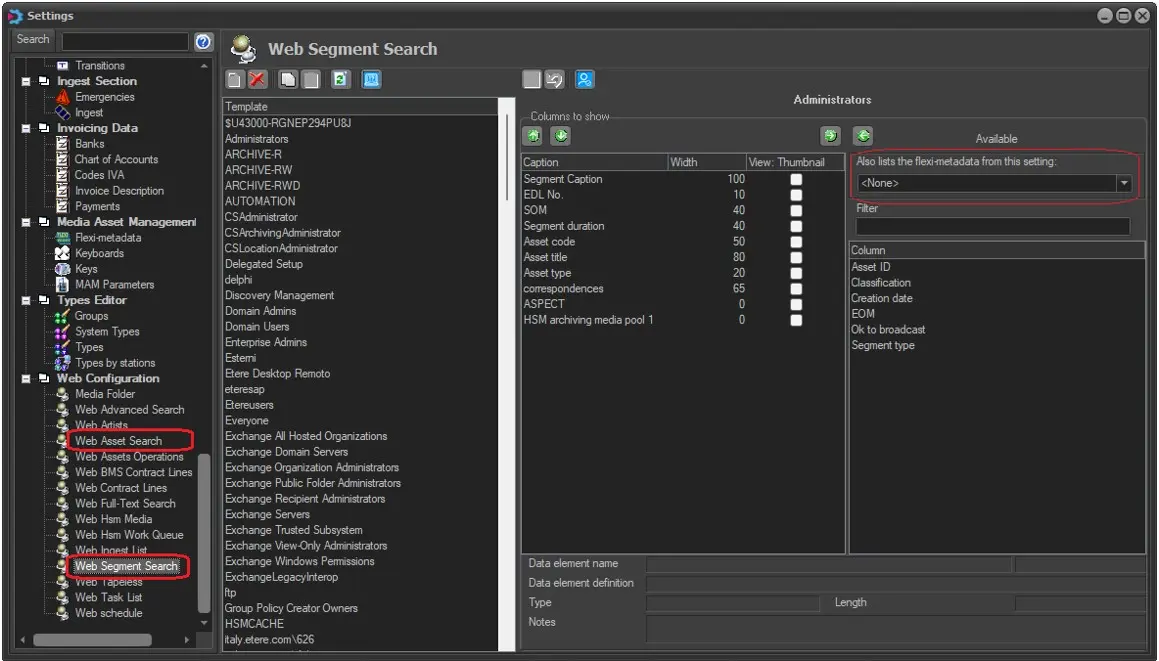Click the copy template icon
The image size is (1159, 661).
287,80
